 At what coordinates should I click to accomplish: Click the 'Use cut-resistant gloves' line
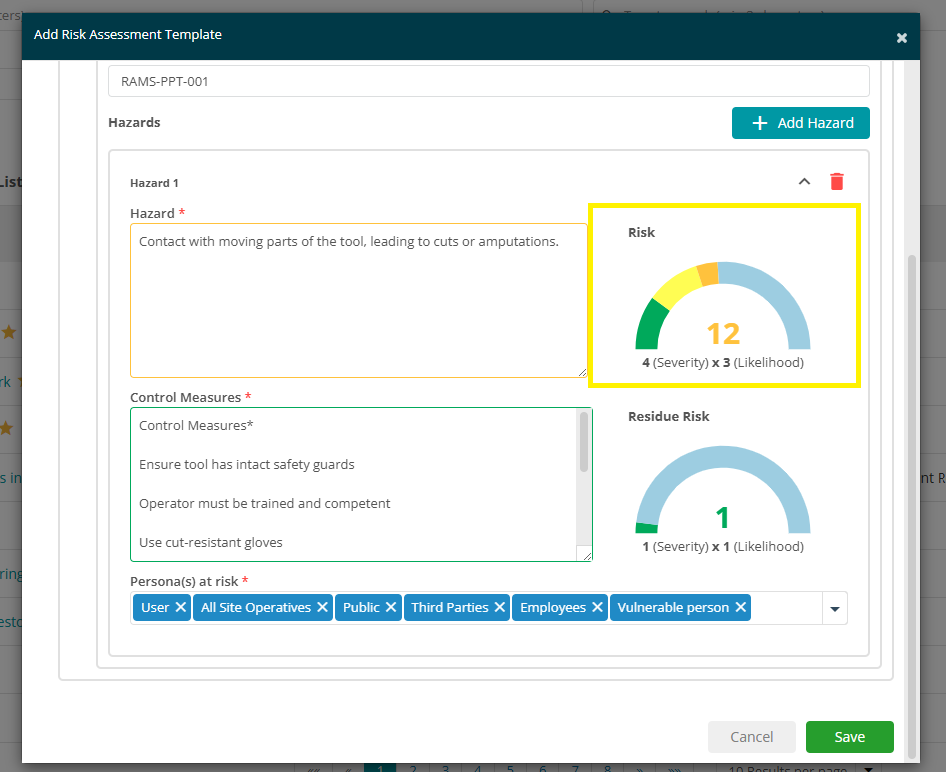(x=211, y=542)
